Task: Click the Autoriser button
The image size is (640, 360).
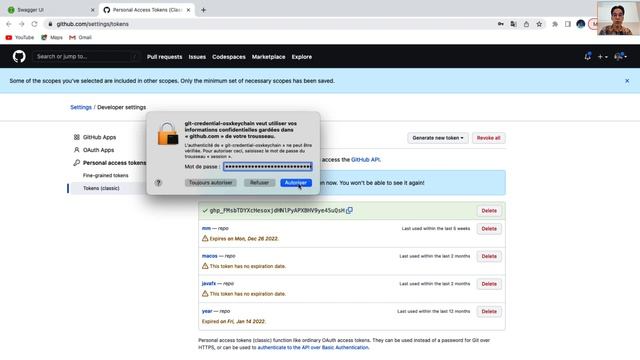Action: click(x=296, y=182)
